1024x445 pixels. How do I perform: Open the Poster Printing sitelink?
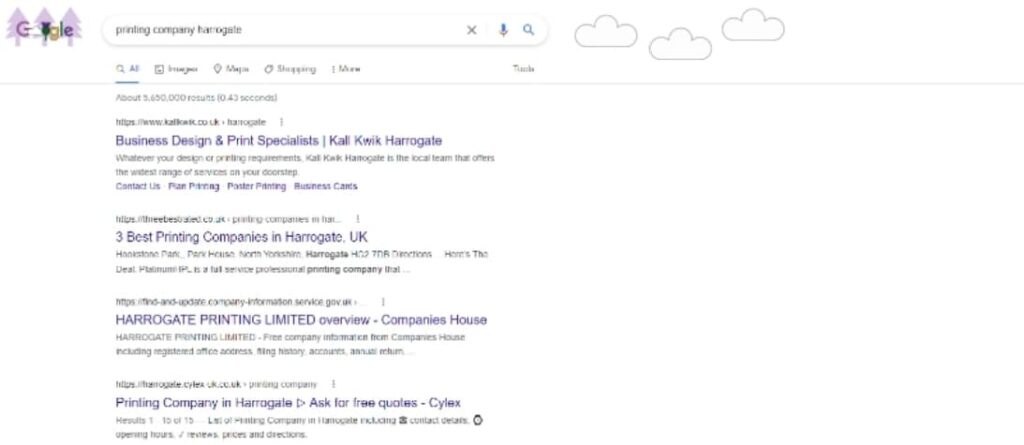(x=257, y=186)
